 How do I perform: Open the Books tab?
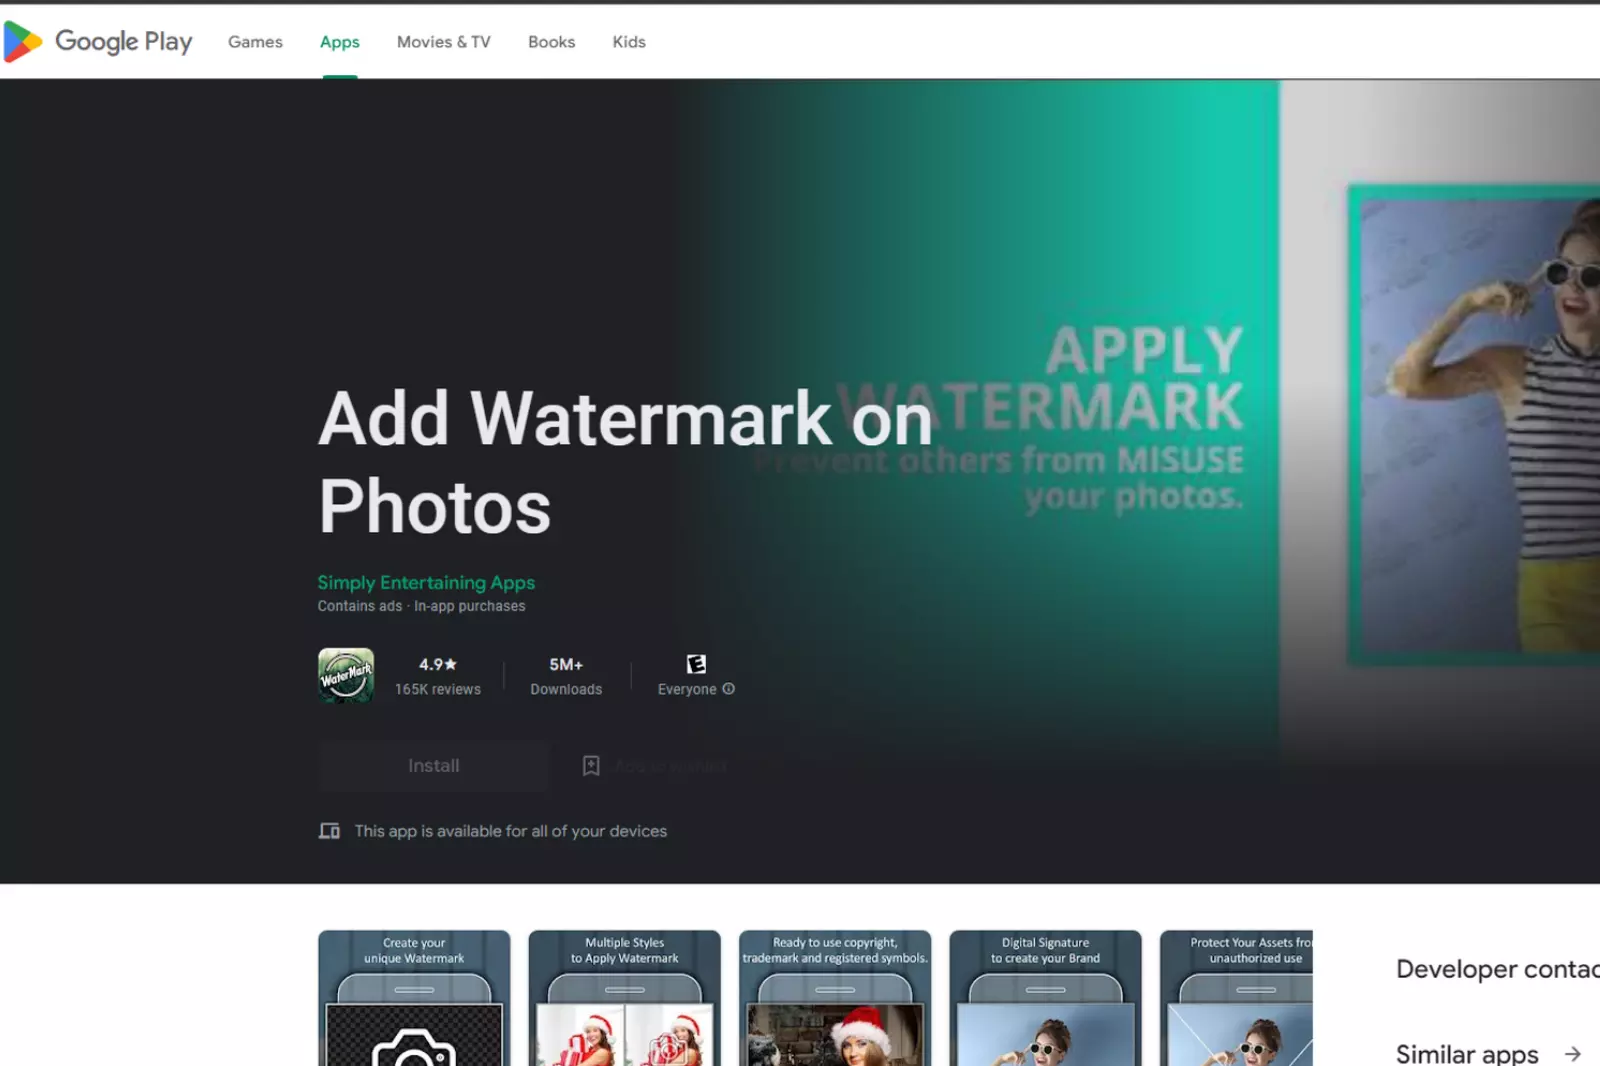(552, 42)
